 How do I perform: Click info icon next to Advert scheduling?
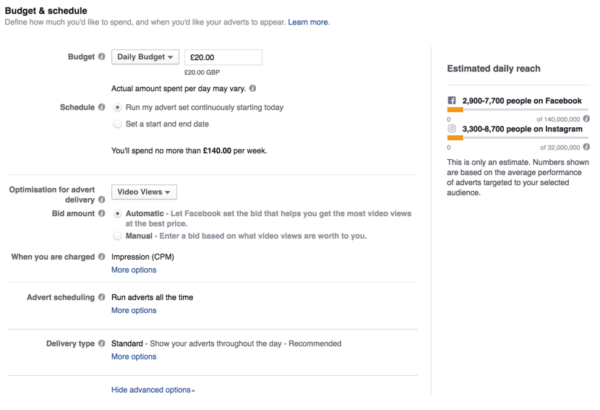[x=101, y=297]
